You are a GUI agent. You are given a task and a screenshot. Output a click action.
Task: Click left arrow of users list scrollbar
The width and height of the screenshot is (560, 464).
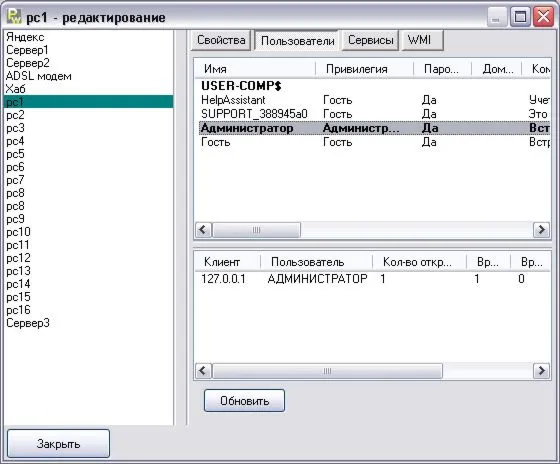tap(203, 229)
